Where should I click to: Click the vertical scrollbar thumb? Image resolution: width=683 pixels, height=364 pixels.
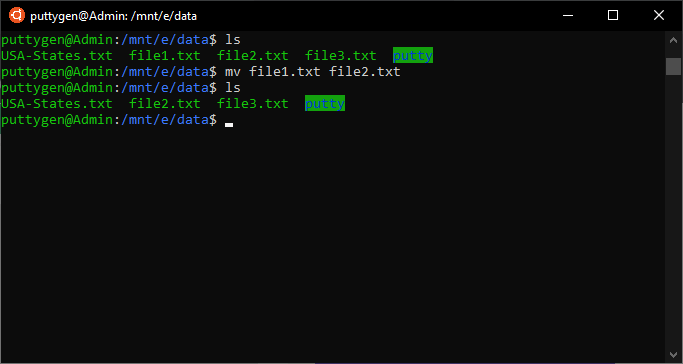673,66
